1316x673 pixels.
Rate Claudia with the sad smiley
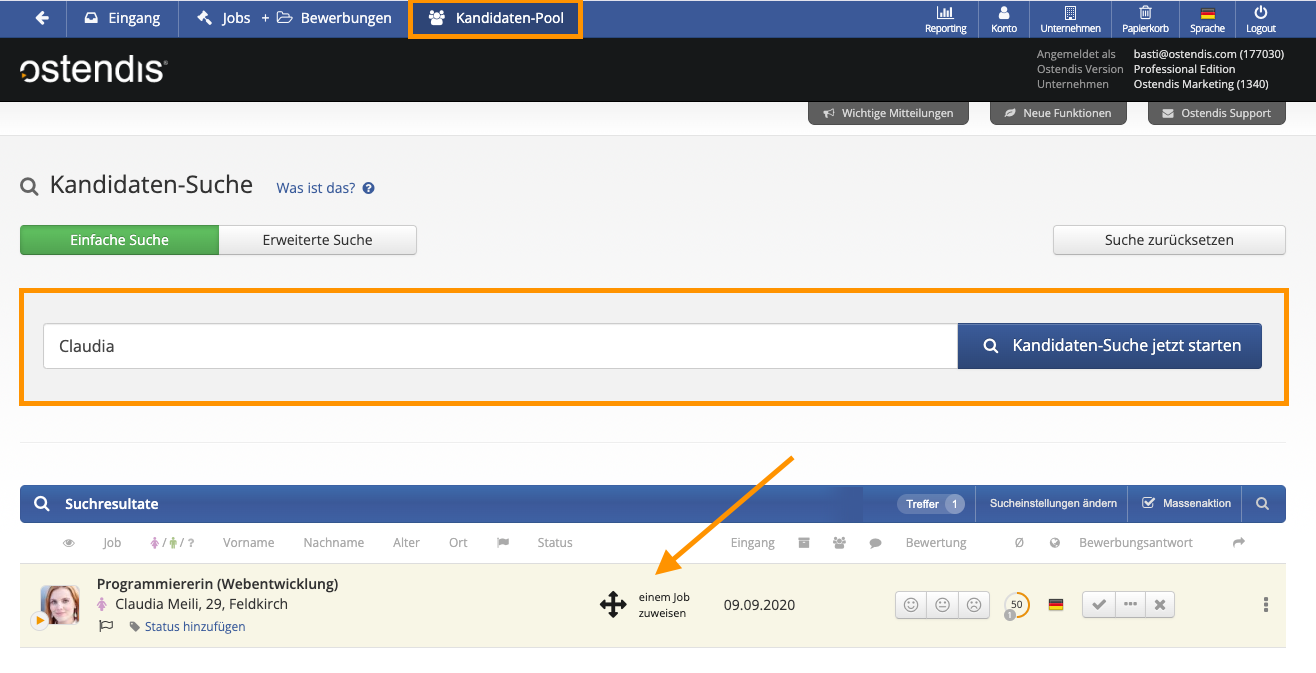(972, 605)
